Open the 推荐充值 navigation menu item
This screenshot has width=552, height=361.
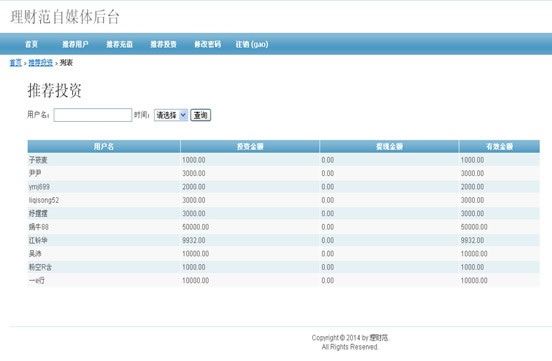coord(119,44)
